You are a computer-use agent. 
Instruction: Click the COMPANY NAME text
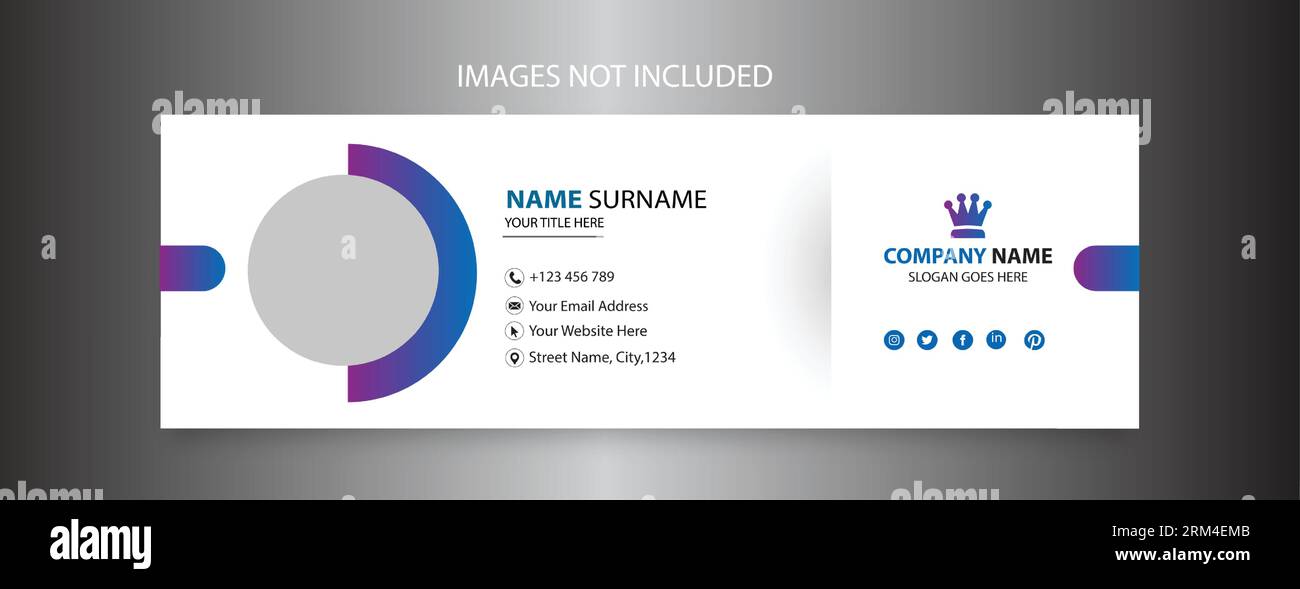pyautogui.click(x=967, y=256)
